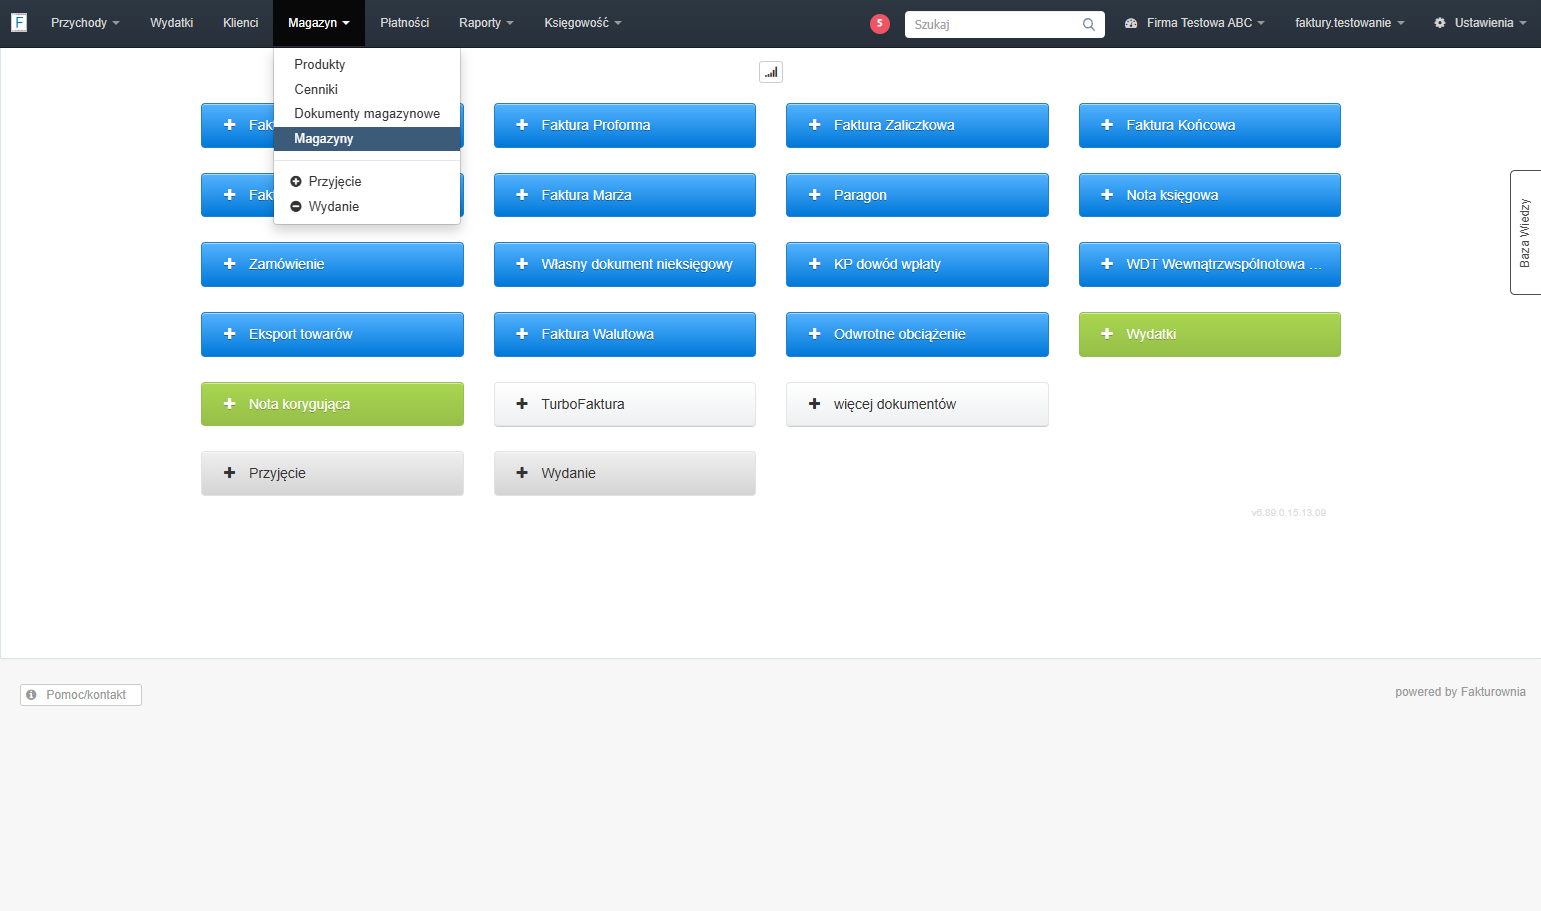Screen dimensions: 1541x911
Task: Create a KP dowód wpłaty
Action: click(917, 264)
